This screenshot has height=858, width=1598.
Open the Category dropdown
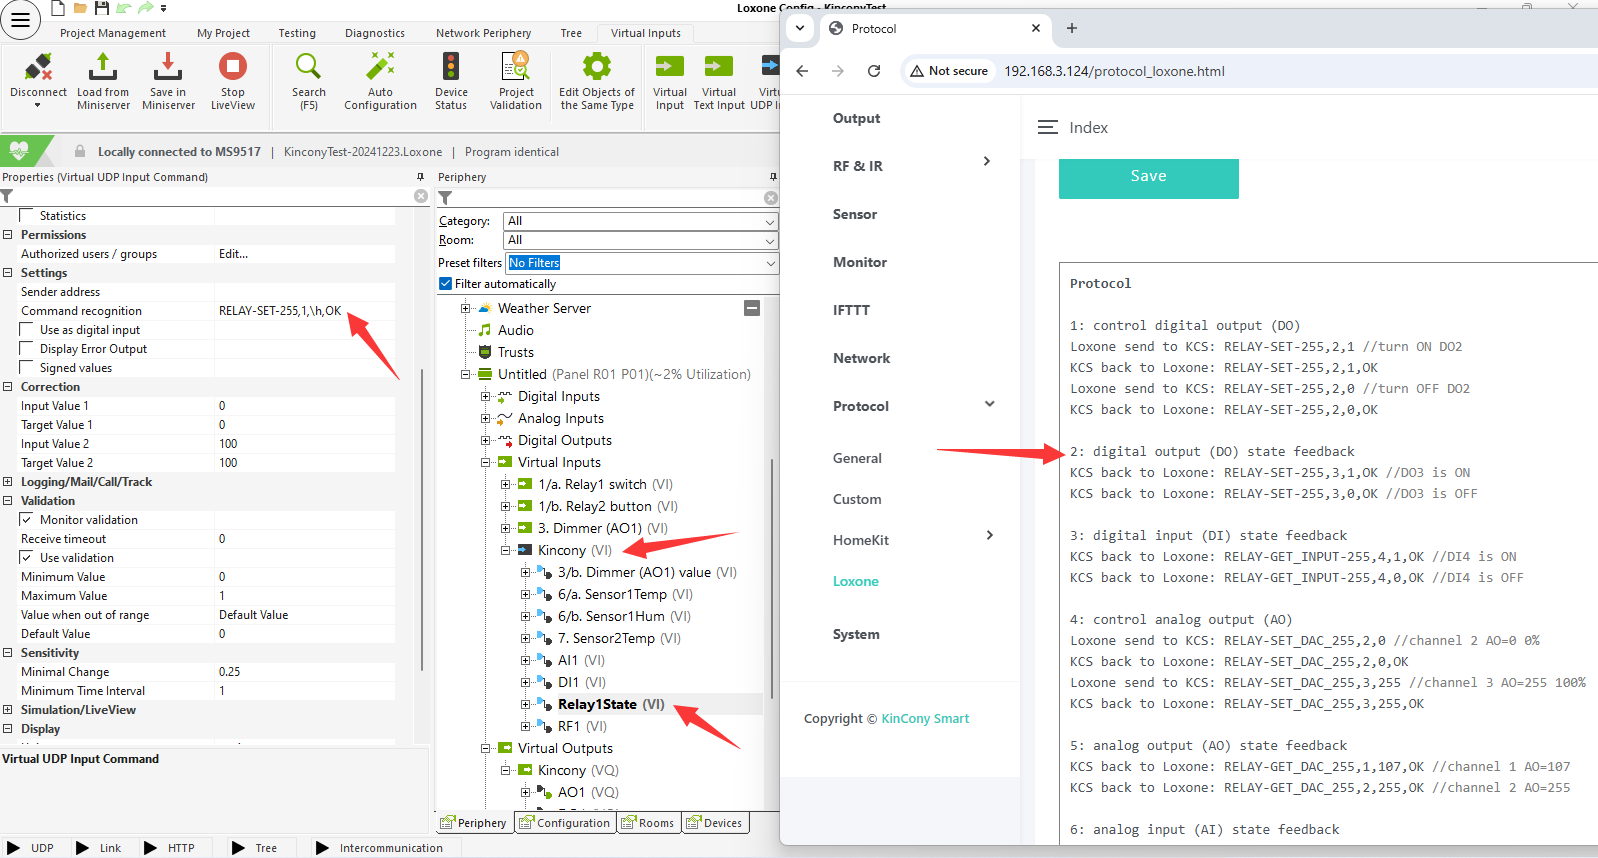(x=640, y=221)
